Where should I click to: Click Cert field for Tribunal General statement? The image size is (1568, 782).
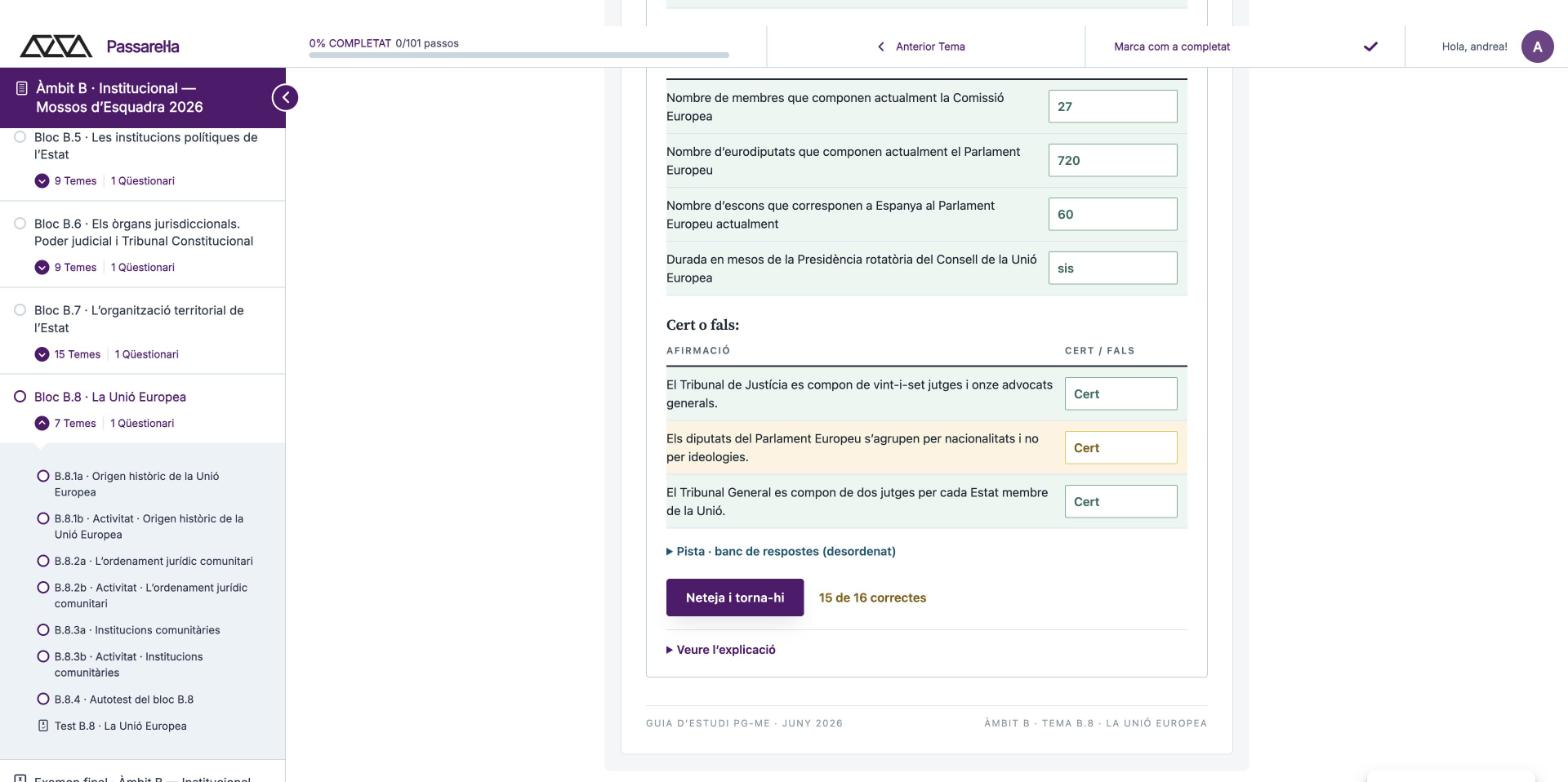1121,502
